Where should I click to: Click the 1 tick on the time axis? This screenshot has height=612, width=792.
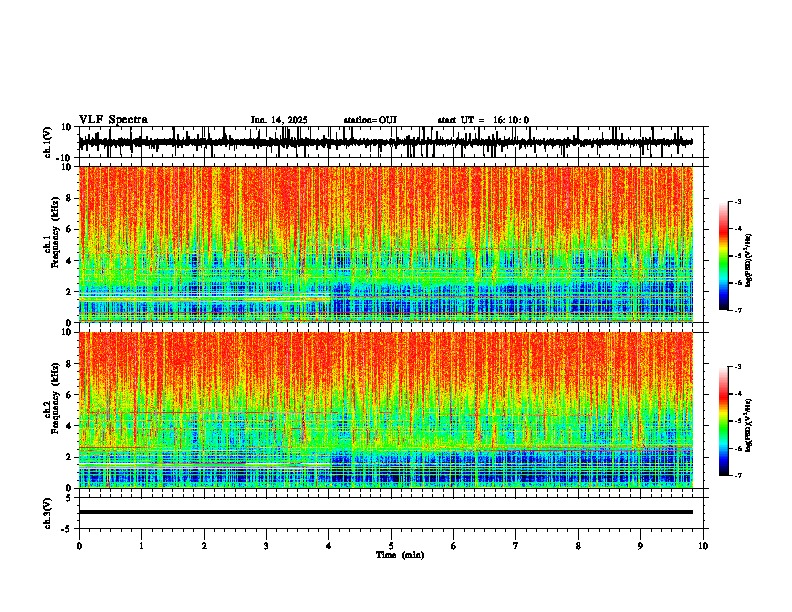click(x=141, y=546)
